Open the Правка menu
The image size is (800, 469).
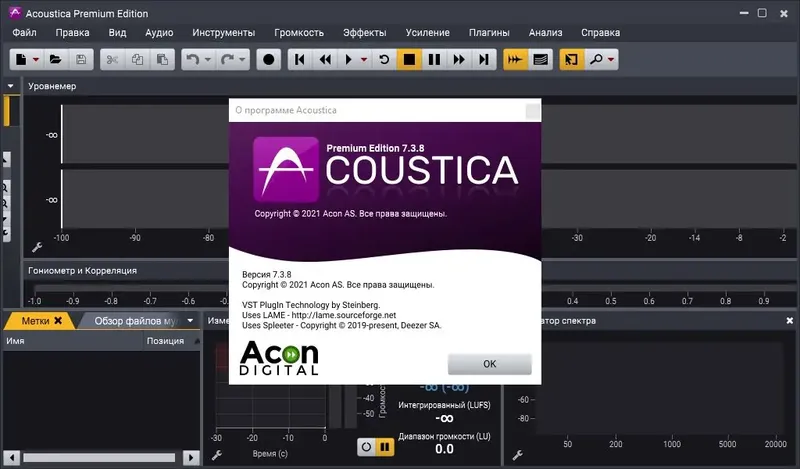click(x=72, y=33)
